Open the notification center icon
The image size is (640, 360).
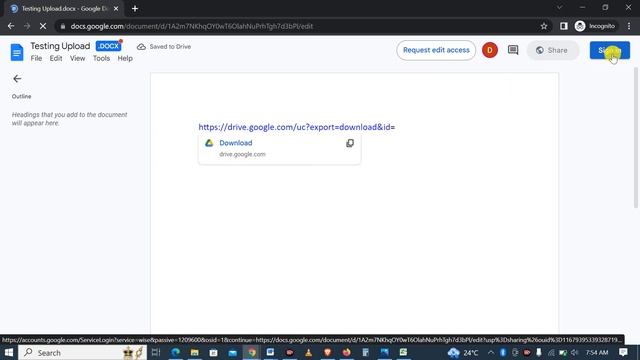pos(623,352)
